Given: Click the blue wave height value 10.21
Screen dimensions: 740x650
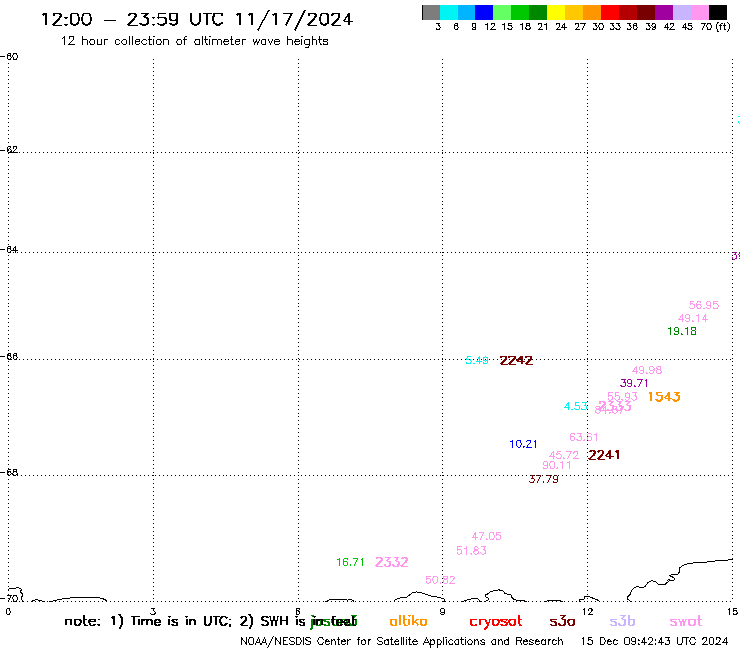Looking at the screenshot, I should (523, 444).
